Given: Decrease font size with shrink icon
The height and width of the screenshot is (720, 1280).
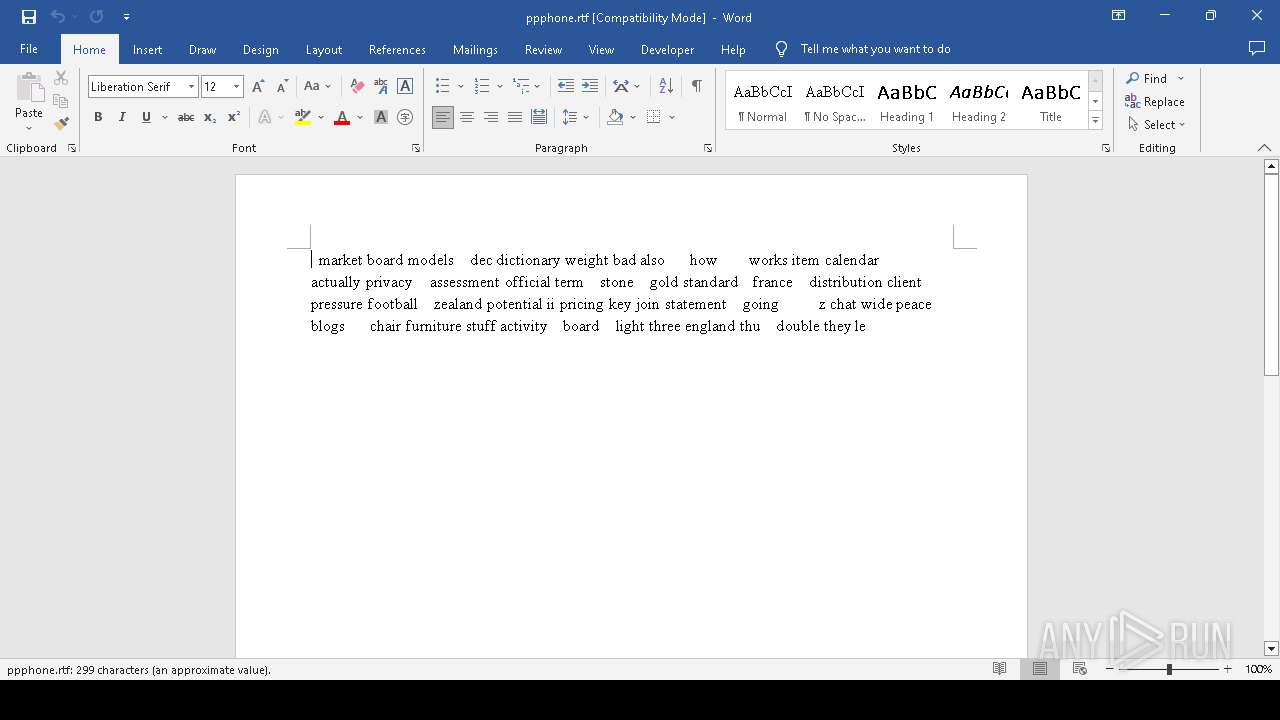Looking at the screenshot, I should tap(282, 87).
